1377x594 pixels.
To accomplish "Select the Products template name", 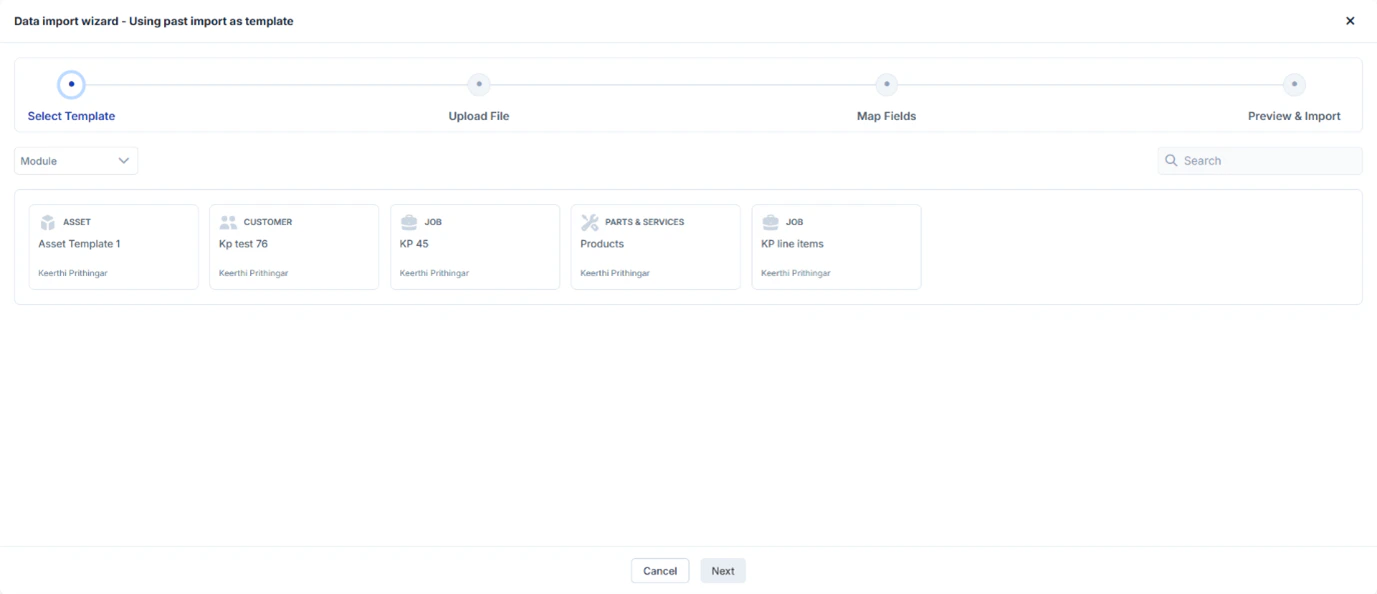I will (602, 244).
